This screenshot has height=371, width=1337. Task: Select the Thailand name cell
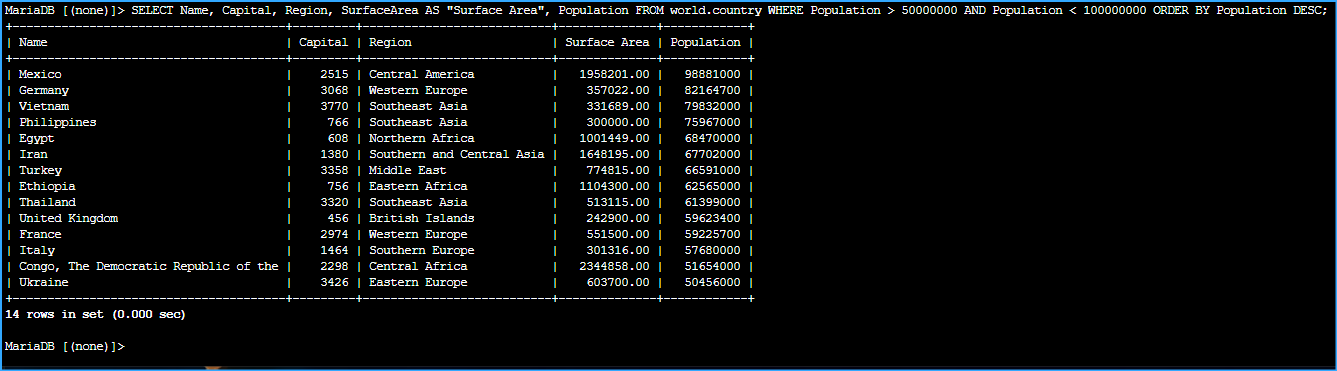tap(47, 203)
